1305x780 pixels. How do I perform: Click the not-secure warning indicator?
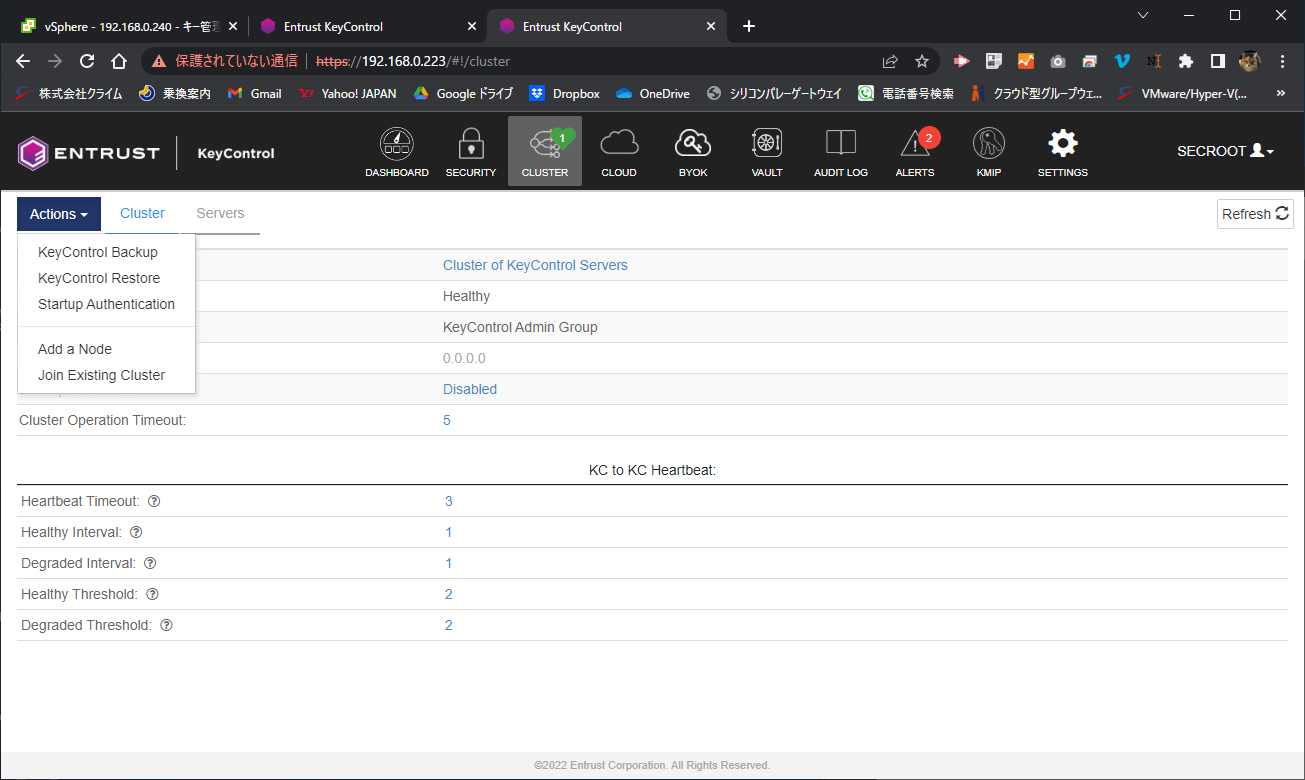coord(226,61)
